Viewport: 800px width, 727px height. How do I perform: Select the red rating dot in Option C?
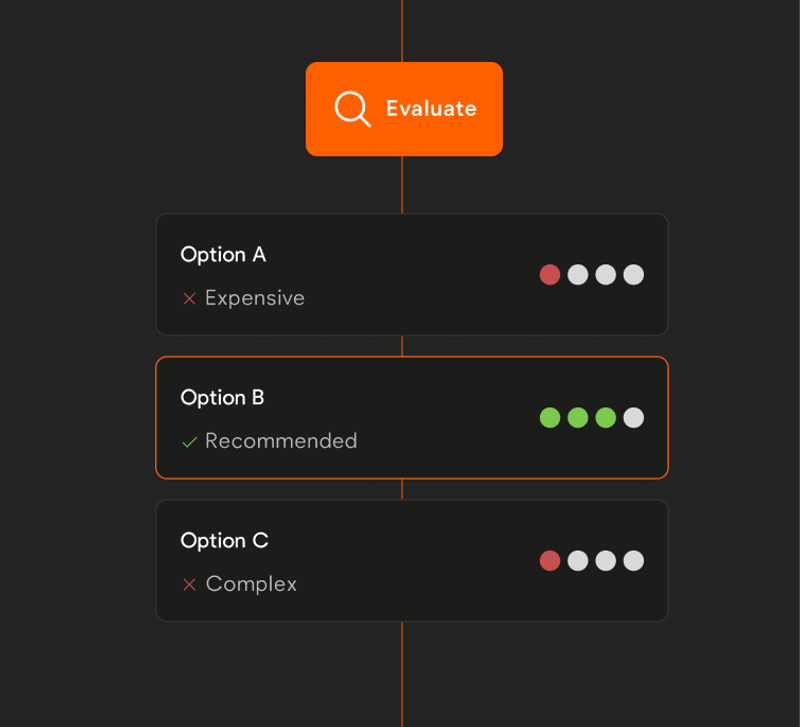(x=550, y=560)
